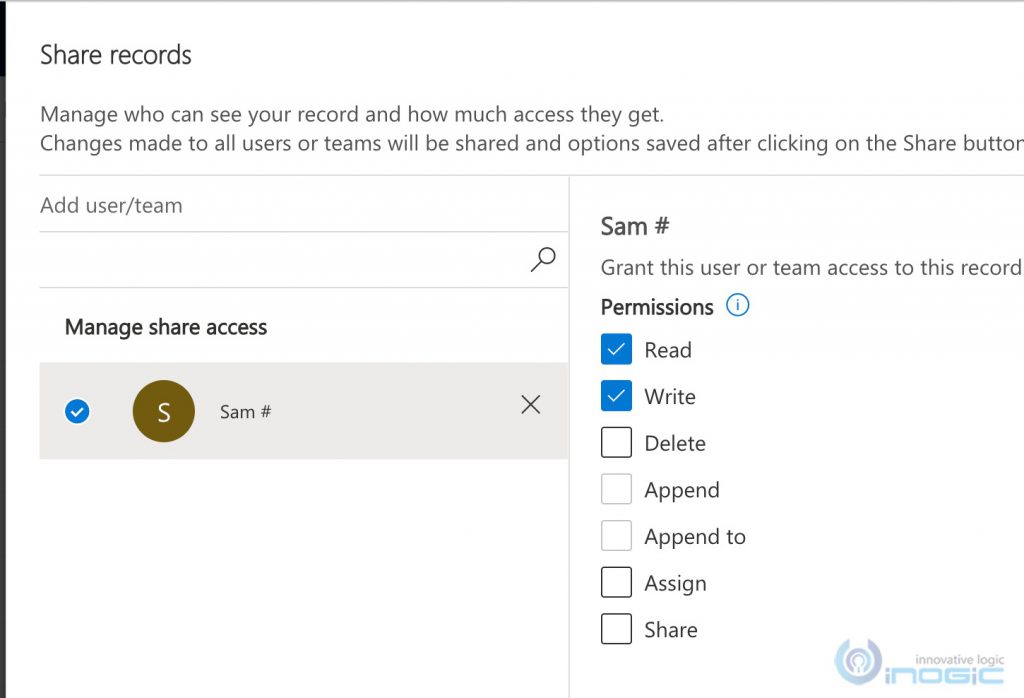The width and height of the screenshot is (1024, 698).
Task: Enable the Share permission
Action: (616, 628)
